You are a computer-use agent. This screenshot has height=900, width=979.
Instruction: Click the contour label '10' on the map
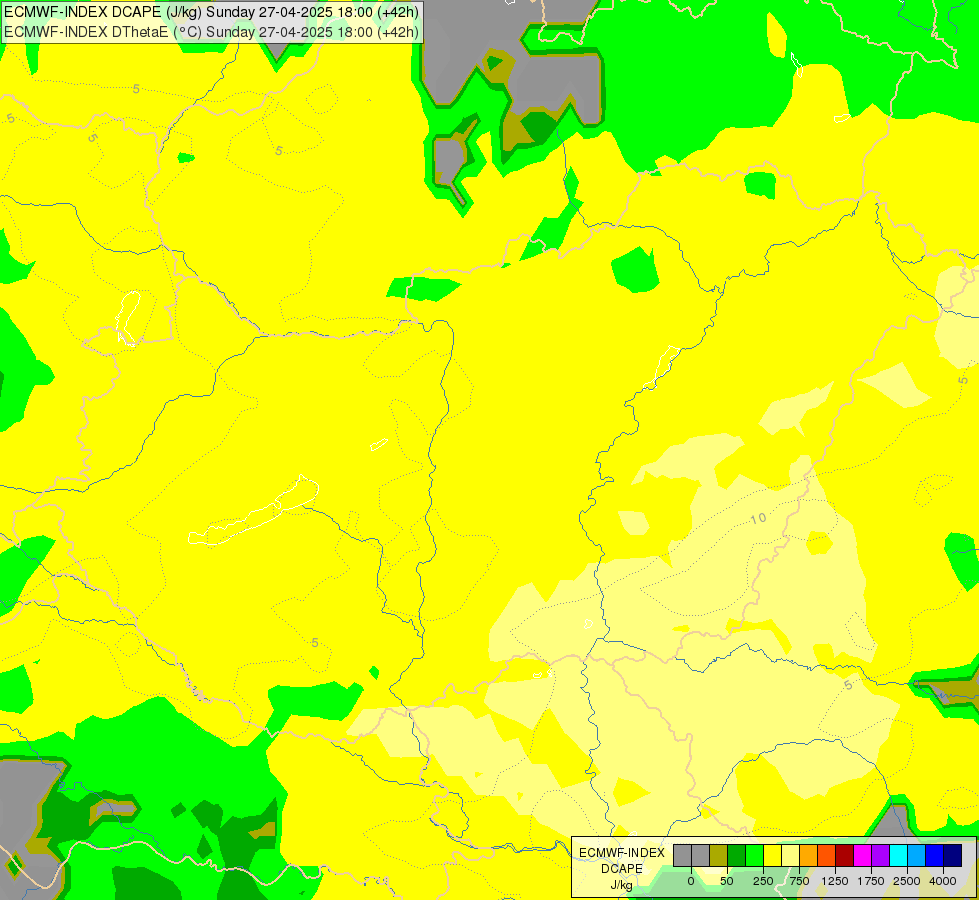(758, 518)
